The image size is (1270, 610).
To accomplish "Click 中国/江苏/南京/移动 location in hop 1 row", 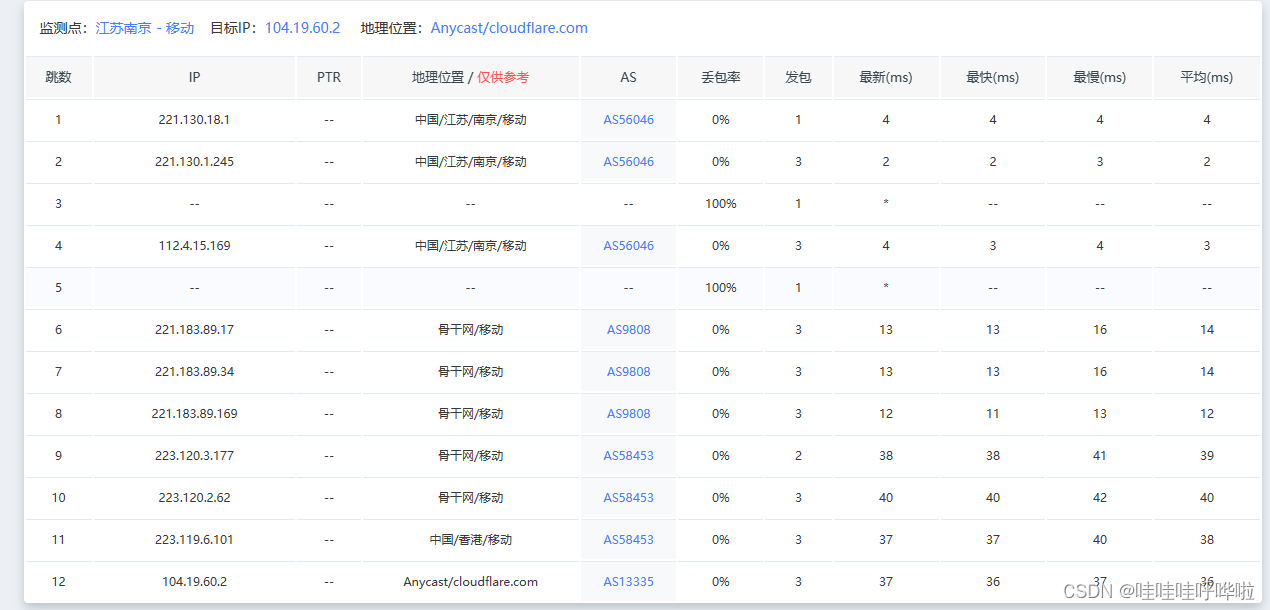I will coord(471,120).
